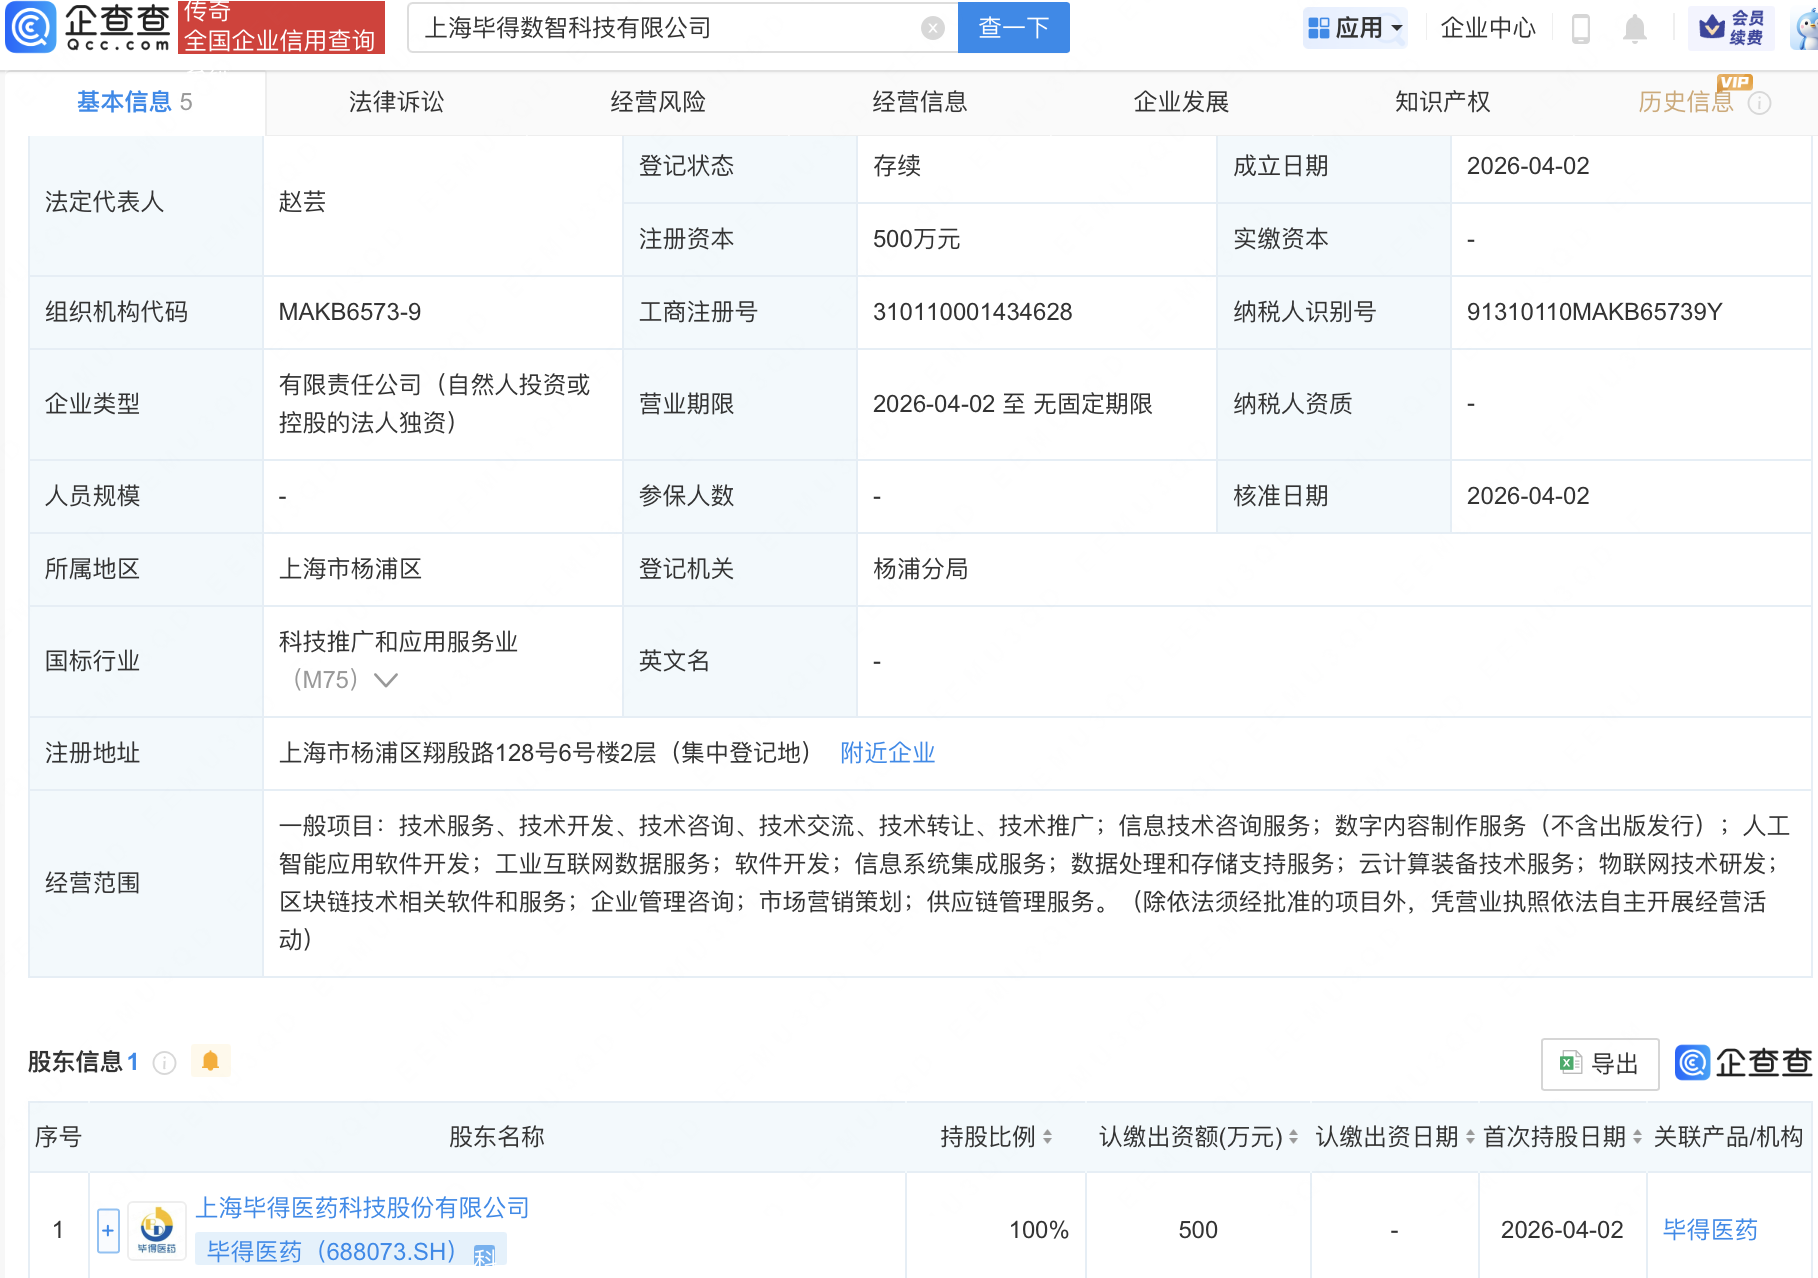Click the 毕得医药 shareholder logo
The height and width of the screenshot is (1278, 1818).
(x=155, y=1227)
